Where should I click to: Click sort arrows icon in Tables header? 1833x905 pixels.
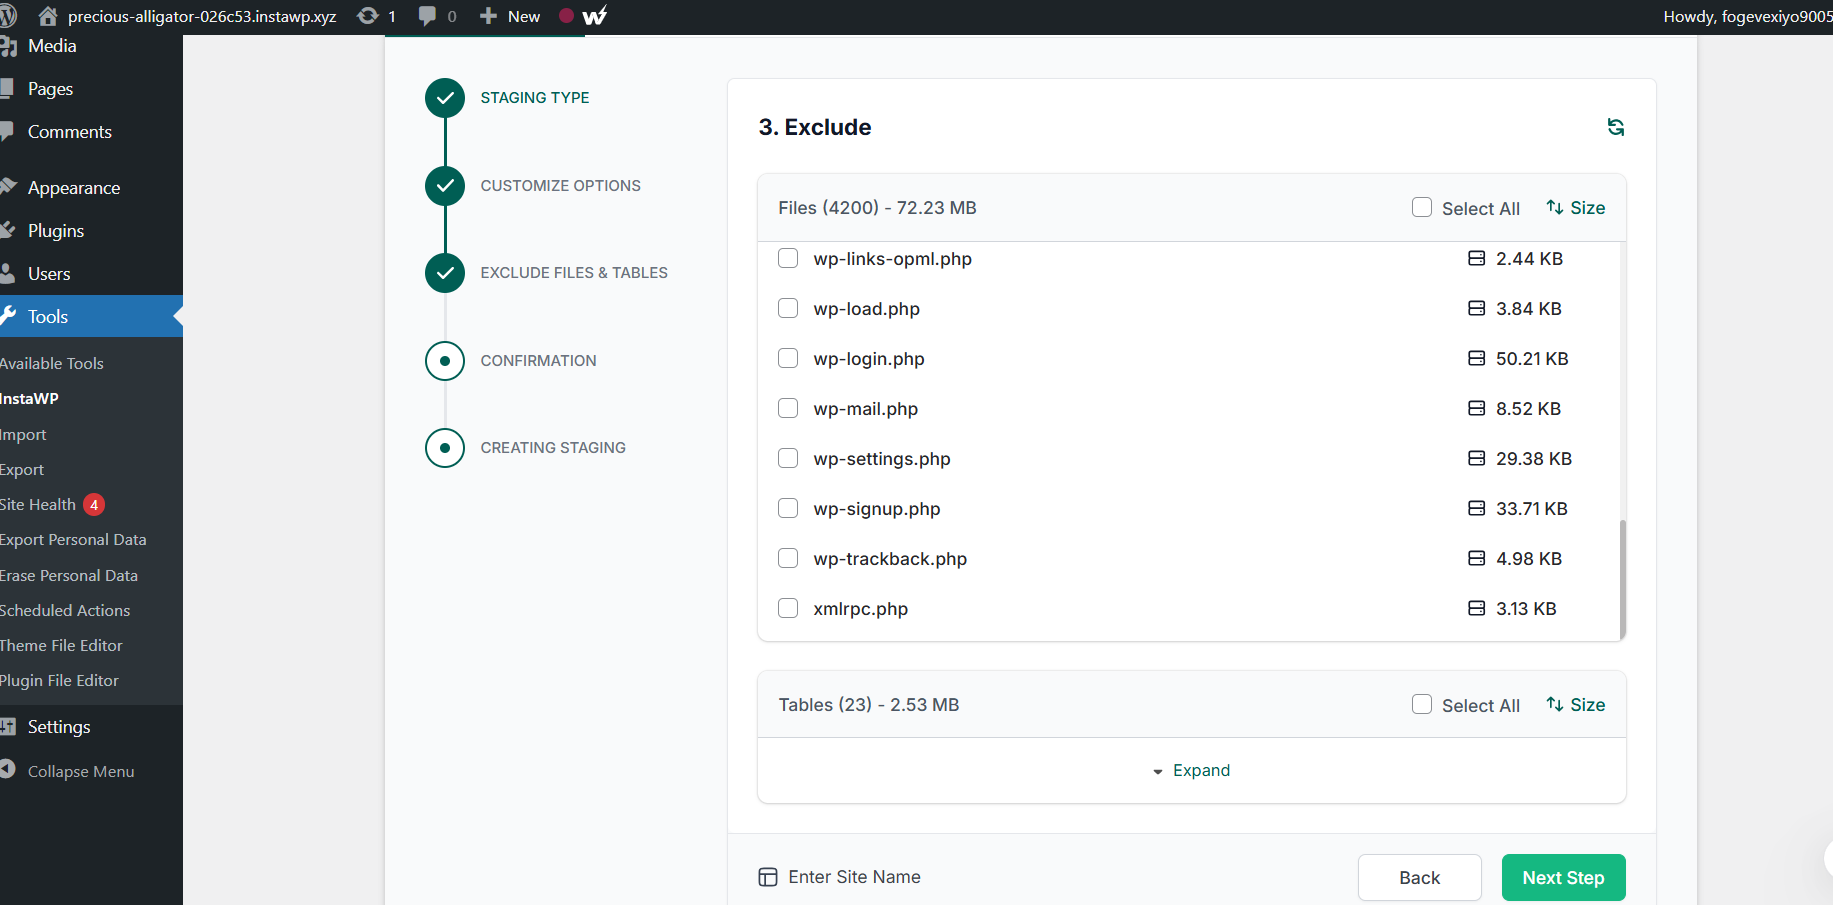pyautogui.click(x=1555, y=704)
